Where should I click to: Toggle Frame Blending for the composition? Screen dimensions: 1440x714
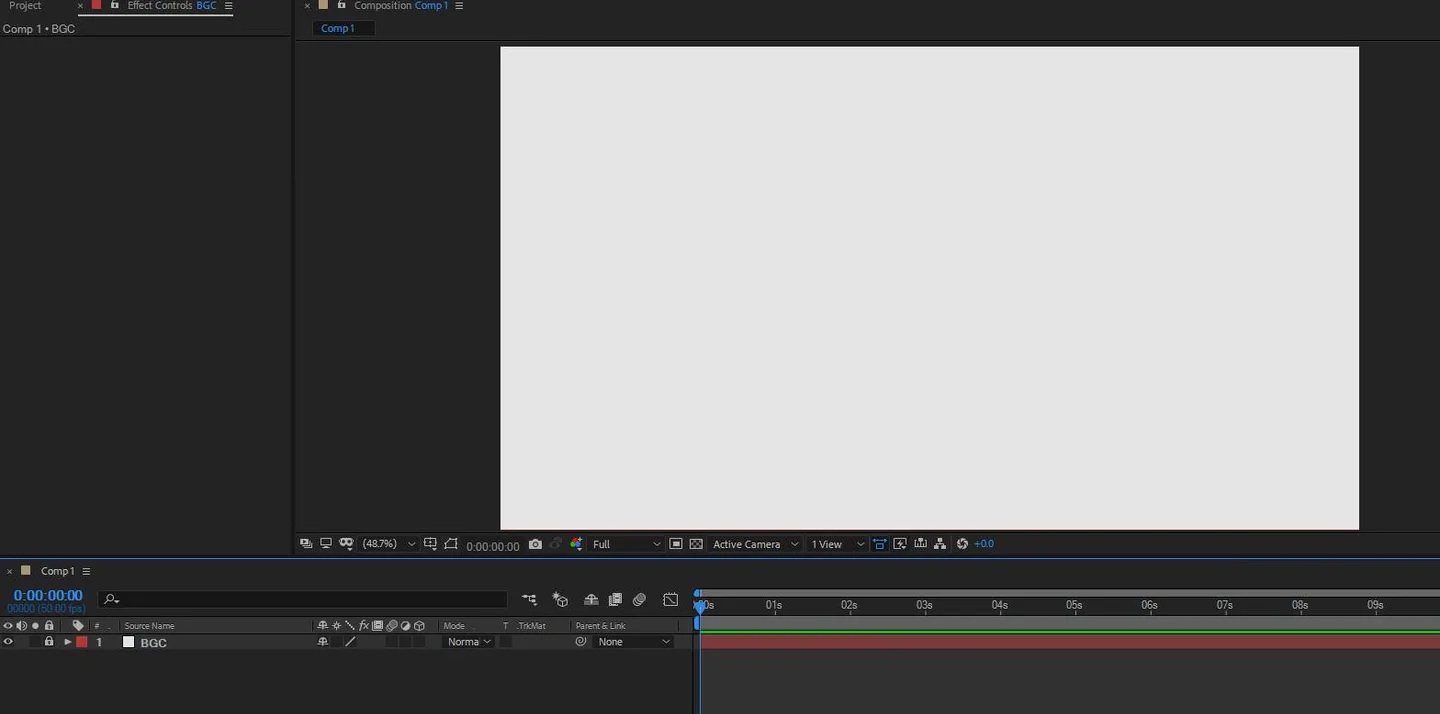pos(615,600)
